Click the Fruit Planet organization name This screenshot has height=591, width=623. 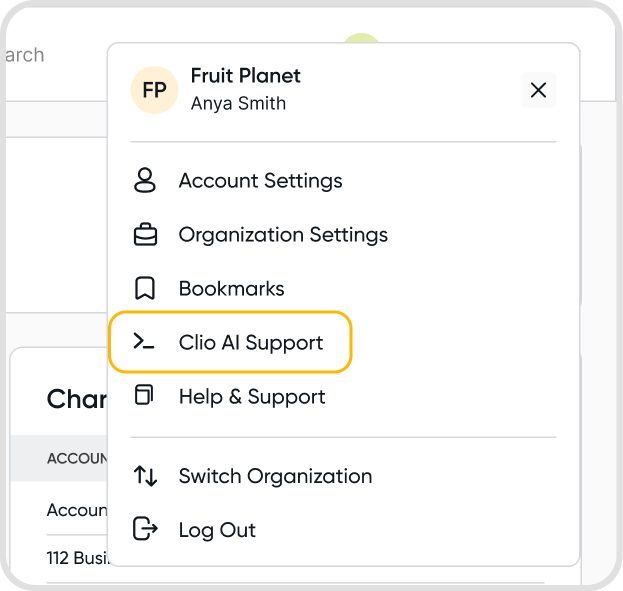tap(245, 76)
